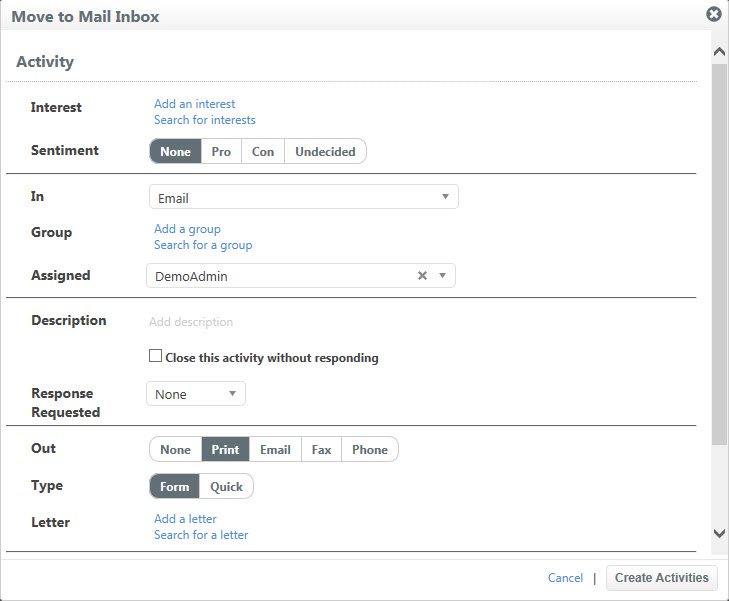Screen dimensions: 729x601
Task: Click the scroll up arrow icon
Action: [719, 52]
